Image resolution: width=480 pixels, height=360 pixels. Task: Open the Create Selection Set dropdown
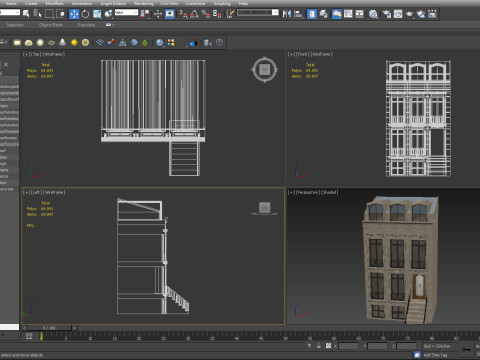pyautogui.click(x=275, y=12)
